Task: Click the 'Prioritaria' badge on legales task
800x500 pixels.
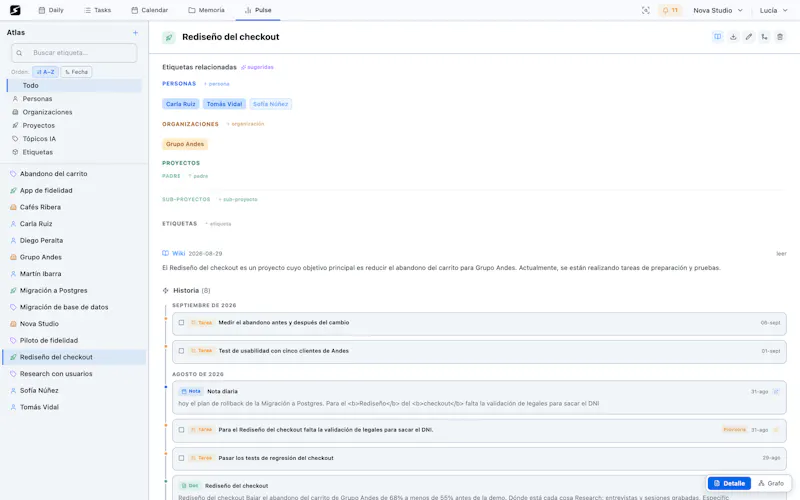Action: point(734,430)
